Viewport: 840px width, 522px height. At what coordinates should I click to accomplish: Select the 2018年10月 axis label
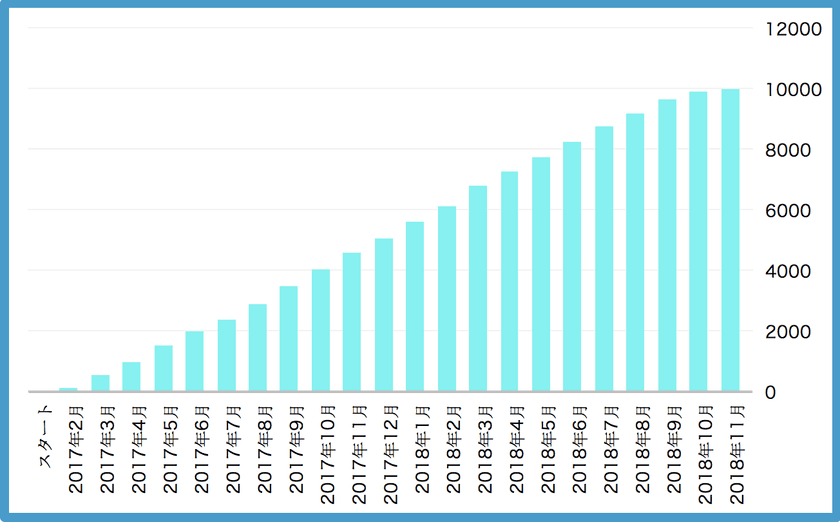706,455
